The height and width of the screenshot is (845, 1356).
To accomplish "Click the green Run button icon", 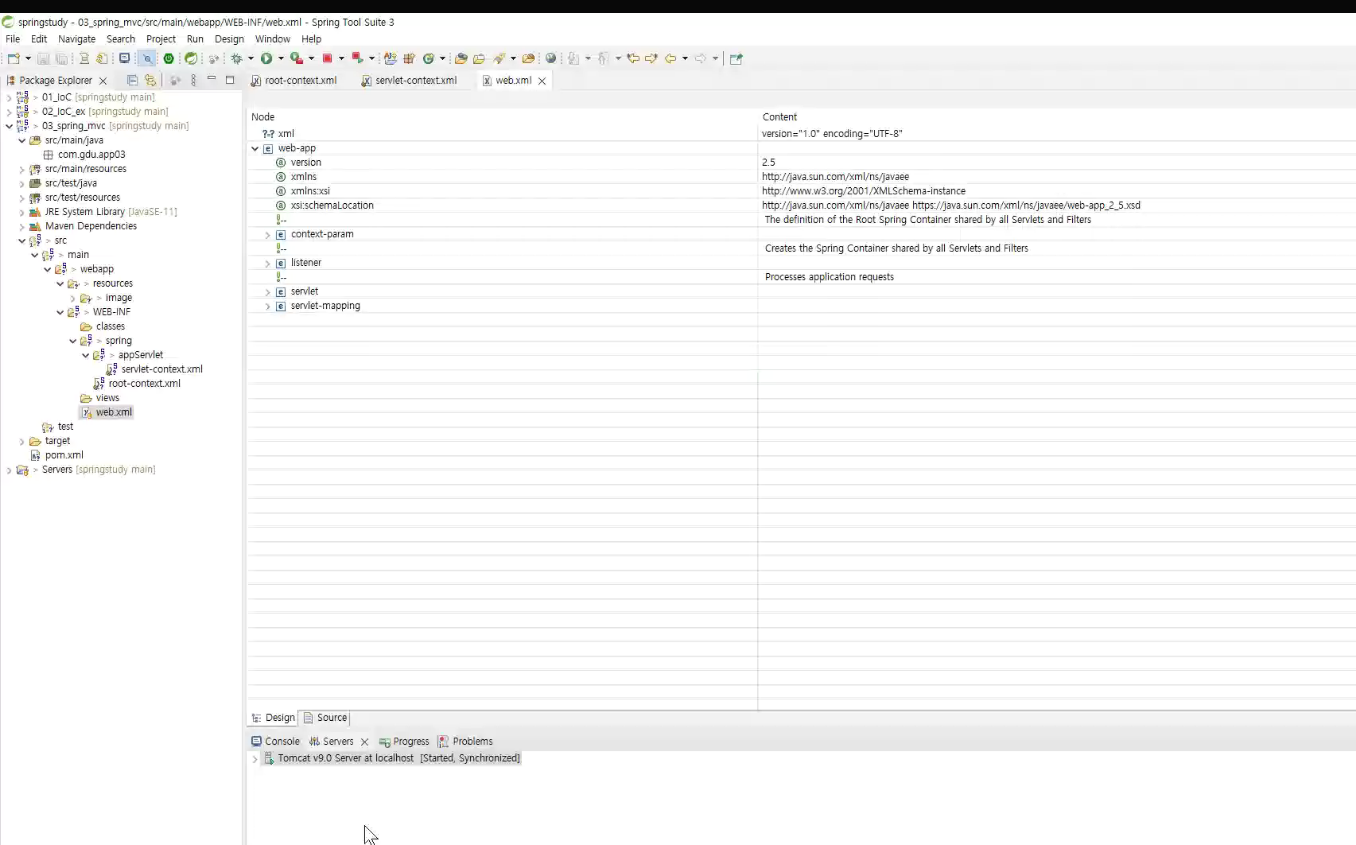I will (266, 59).
